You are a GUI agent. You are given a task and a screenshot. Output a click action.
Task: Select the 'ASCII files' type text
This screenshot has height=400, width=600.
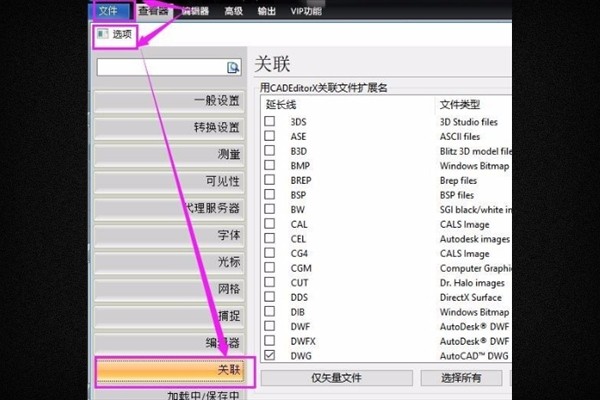tap(460, 137)
